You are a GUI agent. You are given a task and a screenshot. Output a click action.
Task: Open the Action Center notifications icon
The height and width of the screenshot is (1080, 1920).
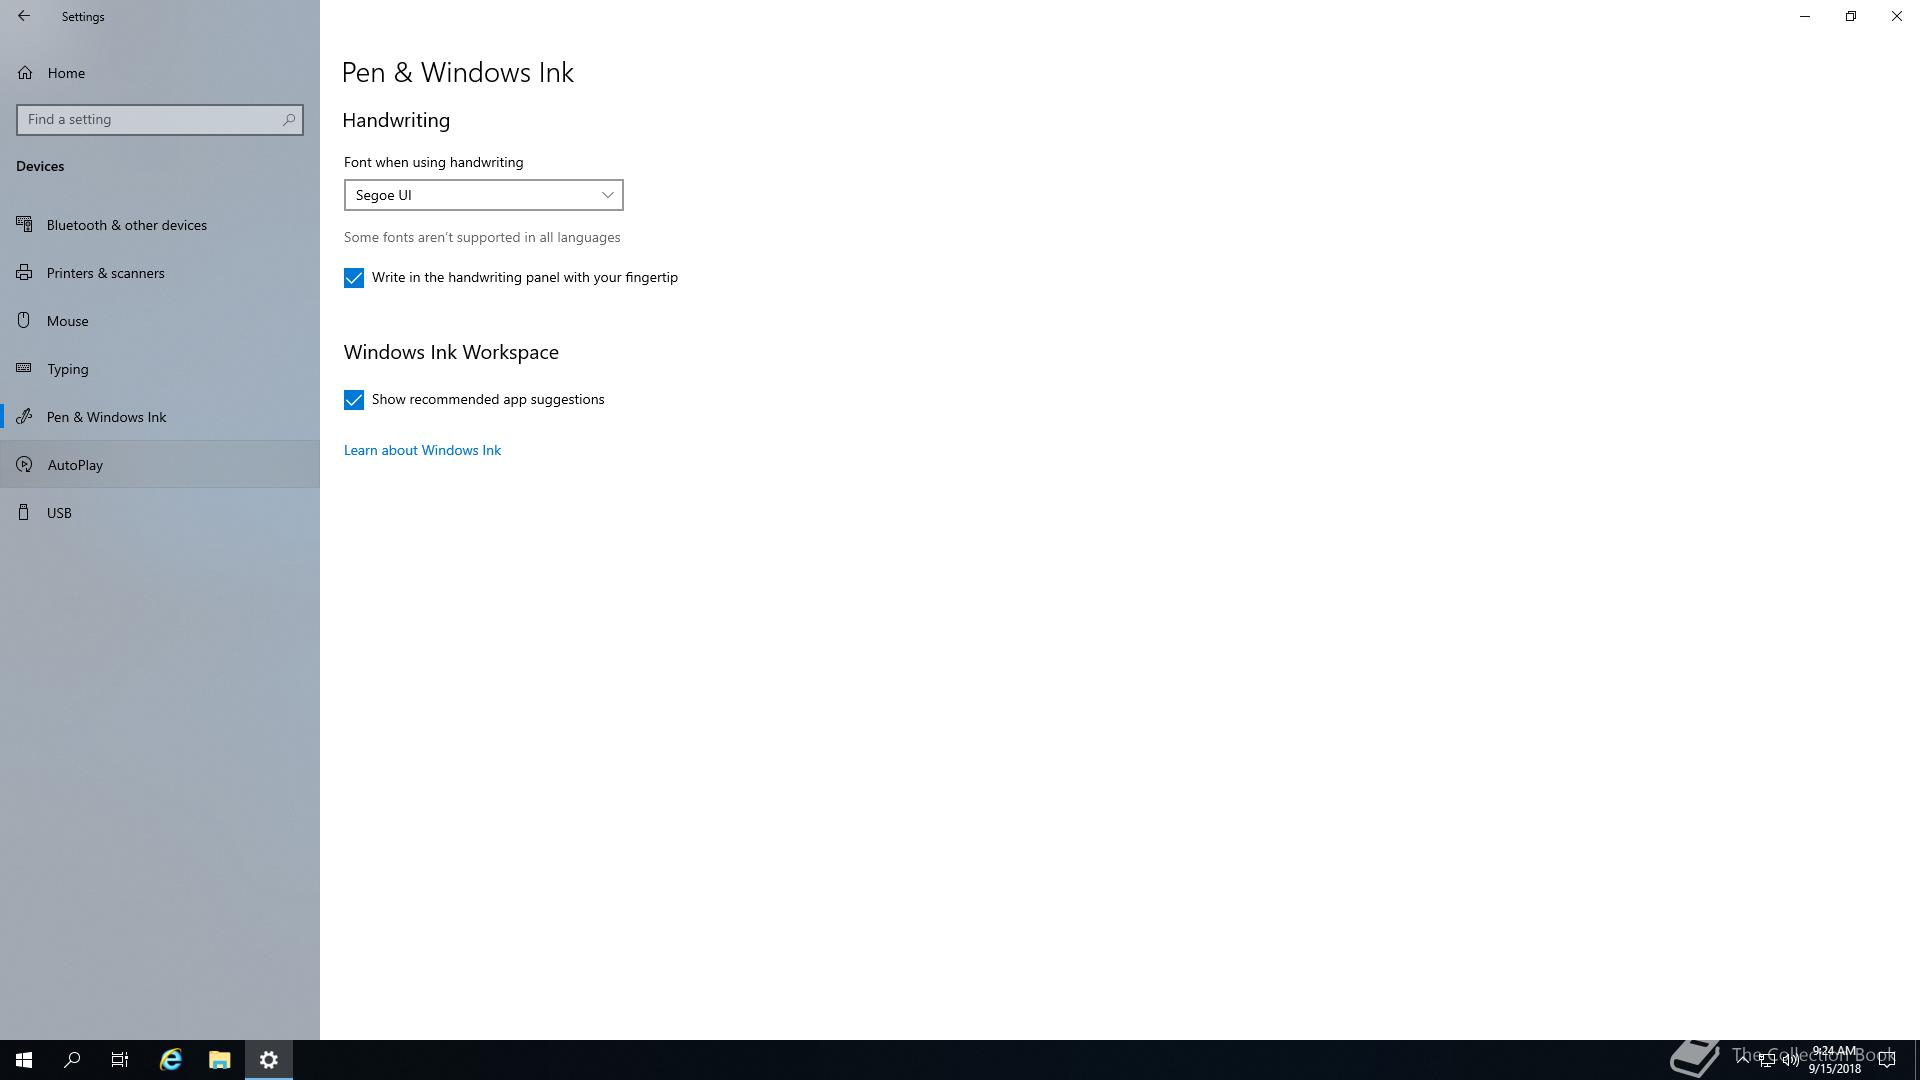click(x=1886, y=1060)
